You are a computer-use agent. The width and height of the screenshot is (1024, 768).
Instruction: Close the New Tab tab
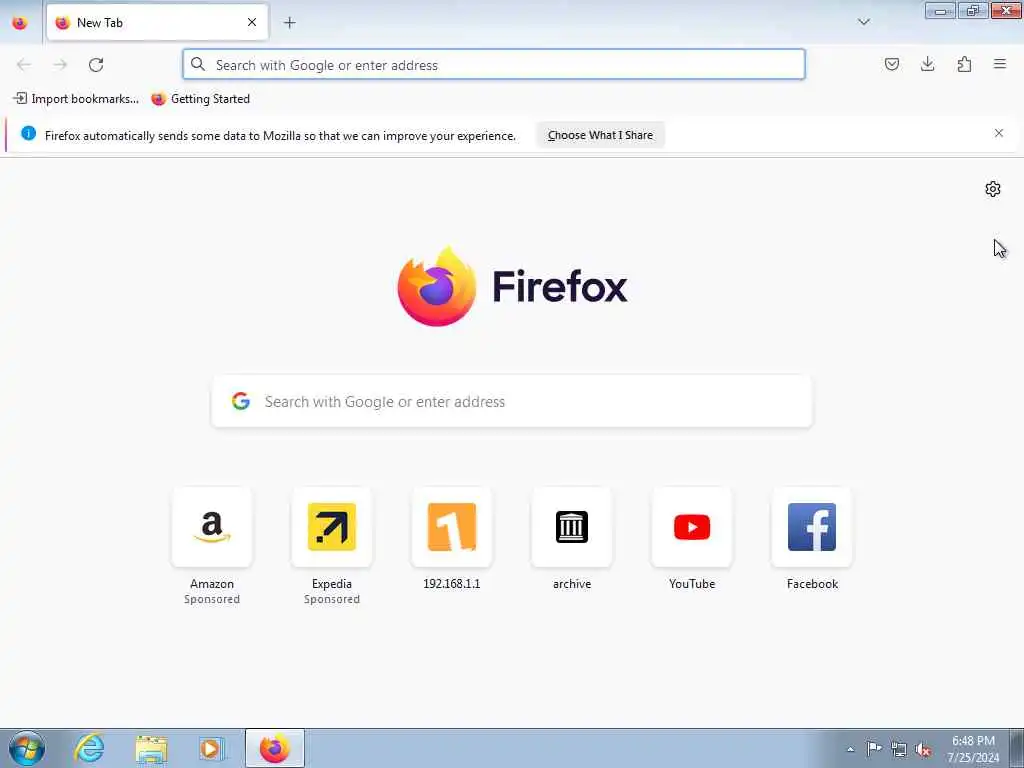[252, 23]
